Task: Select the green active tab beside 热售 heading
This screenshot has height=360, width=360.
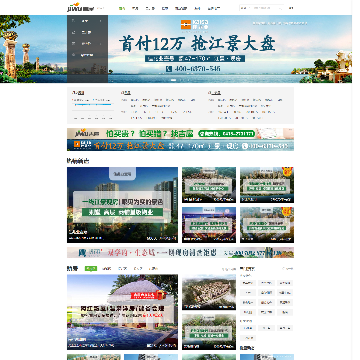Action: [91, 268]
